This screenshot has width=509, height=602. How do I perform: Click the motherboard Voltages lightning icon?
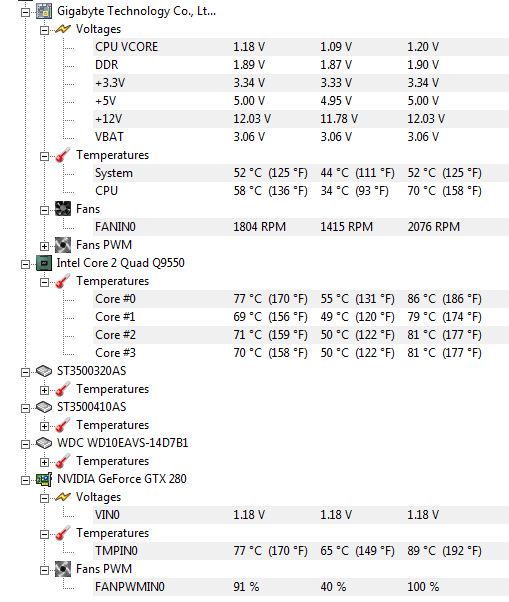coord(63,29)
